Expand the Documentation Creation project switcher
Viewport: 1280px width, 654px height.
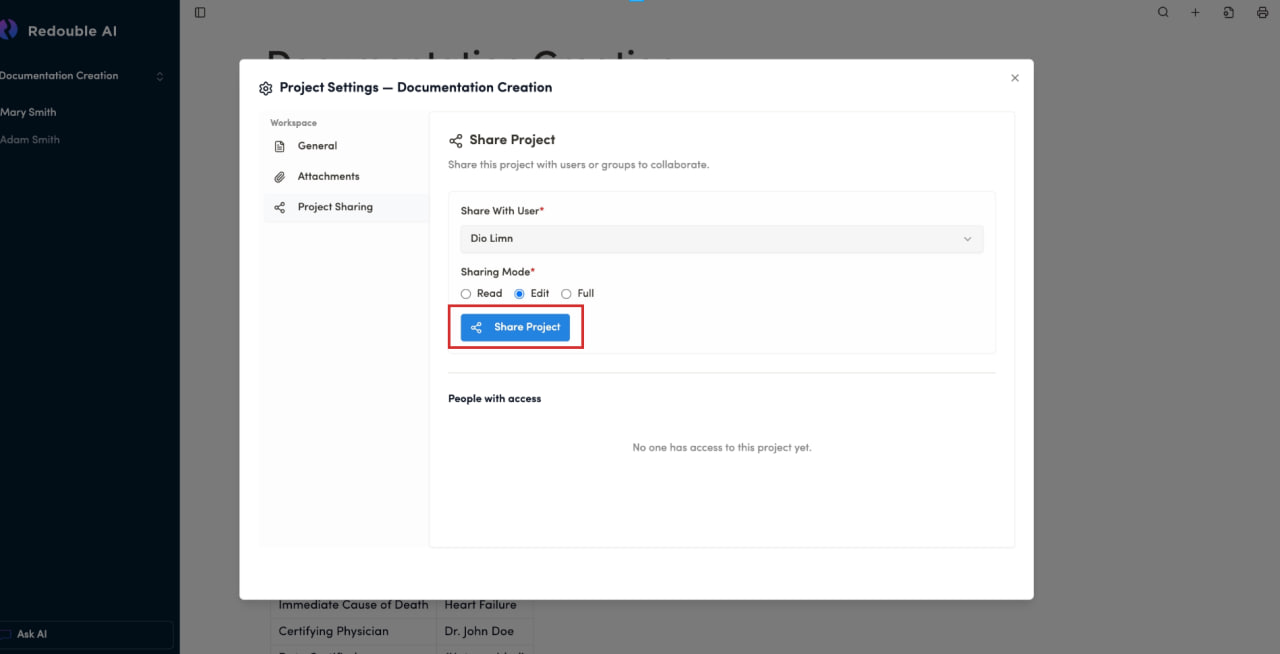pos(159,76)
